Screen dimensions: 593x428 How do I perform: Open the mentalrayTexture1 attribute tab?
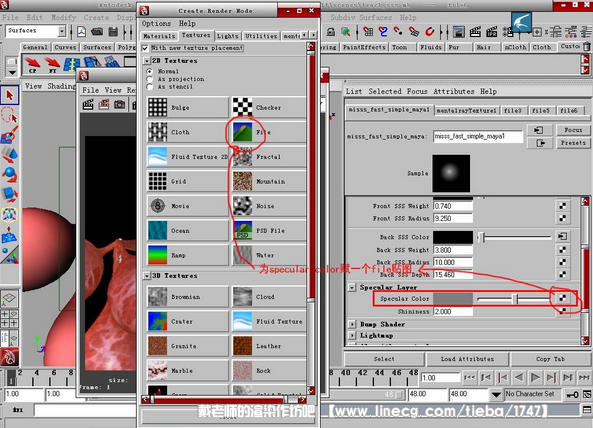point(466,110)
